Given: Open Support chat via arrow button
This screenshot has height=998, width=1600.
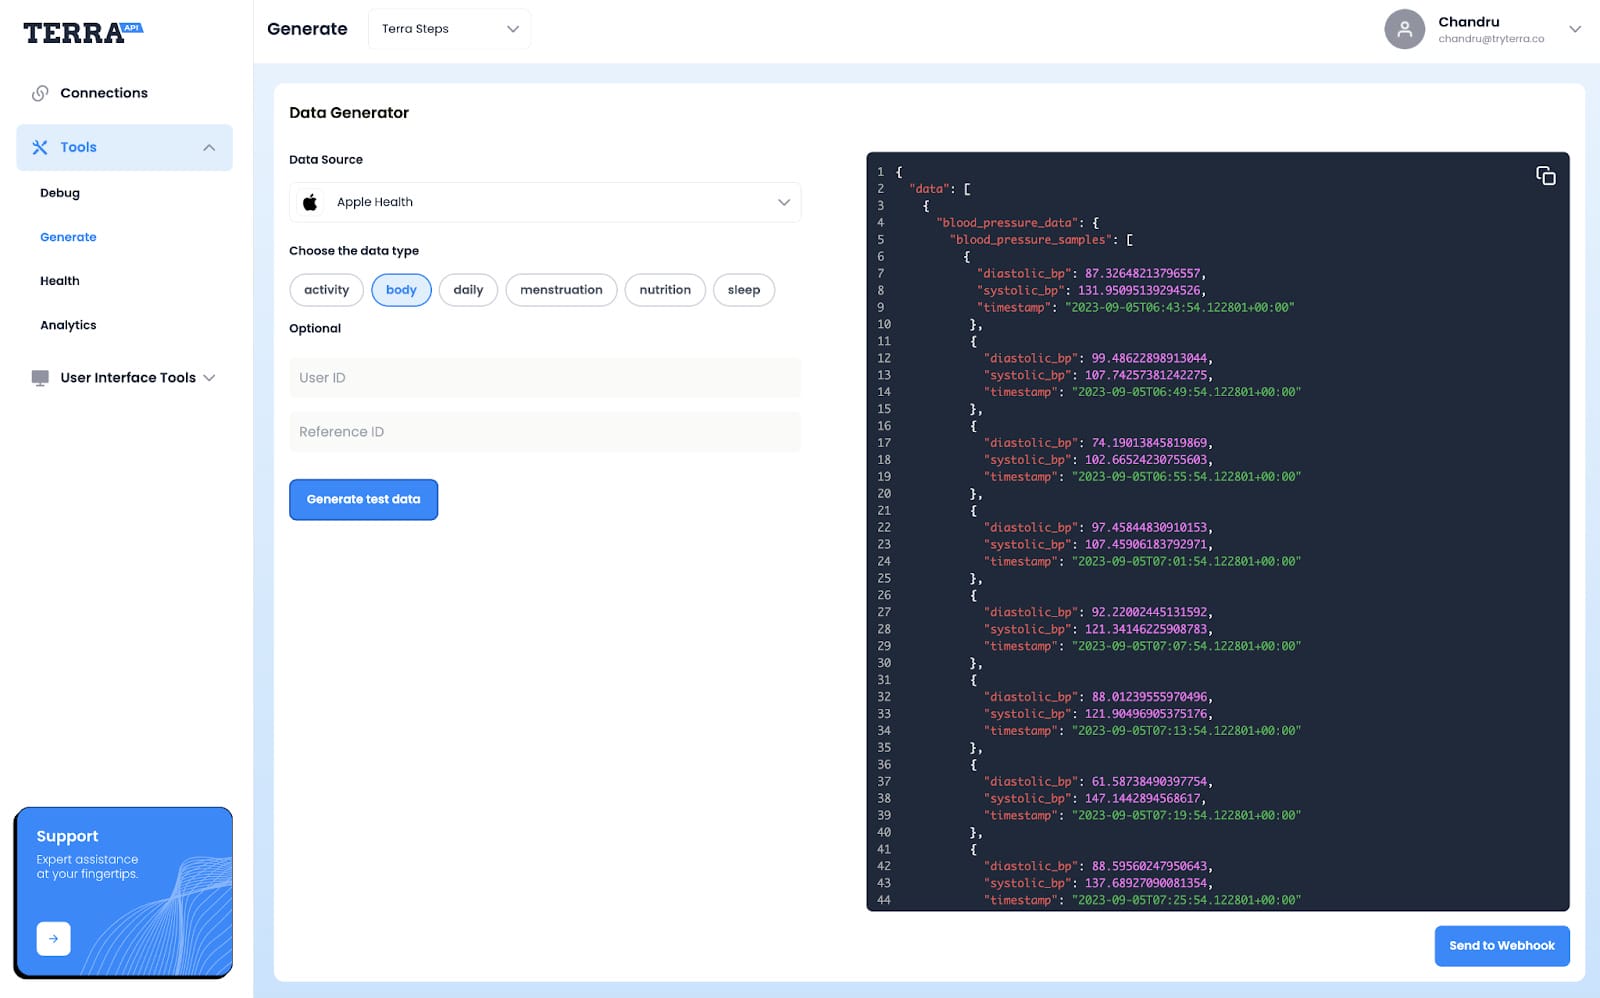Looking at the screenshot, I should [53, 938].
